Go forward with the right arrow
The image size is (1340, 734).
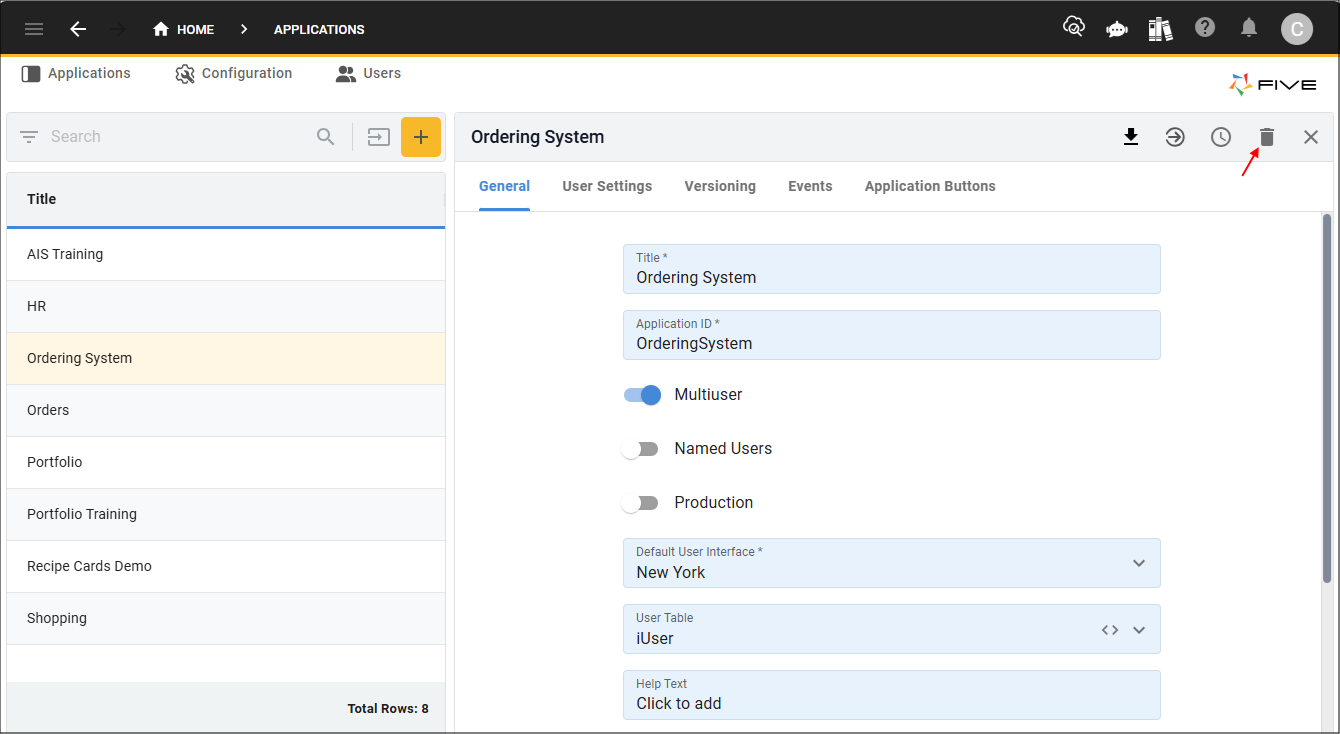point(117,29)
